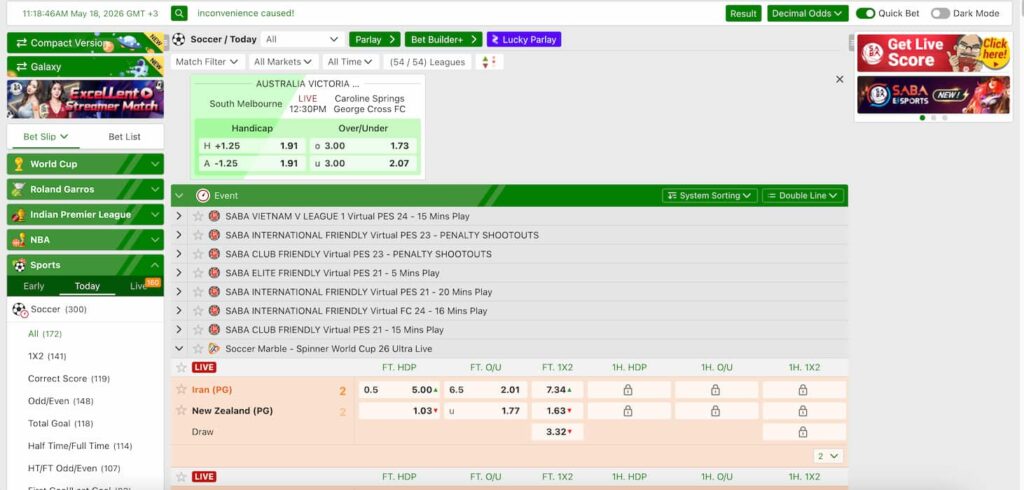Click locked 1H. O/U cell for New Zealand
Image resolution: width=1024 pixels, height=490 pixels.
pos(716,411)
